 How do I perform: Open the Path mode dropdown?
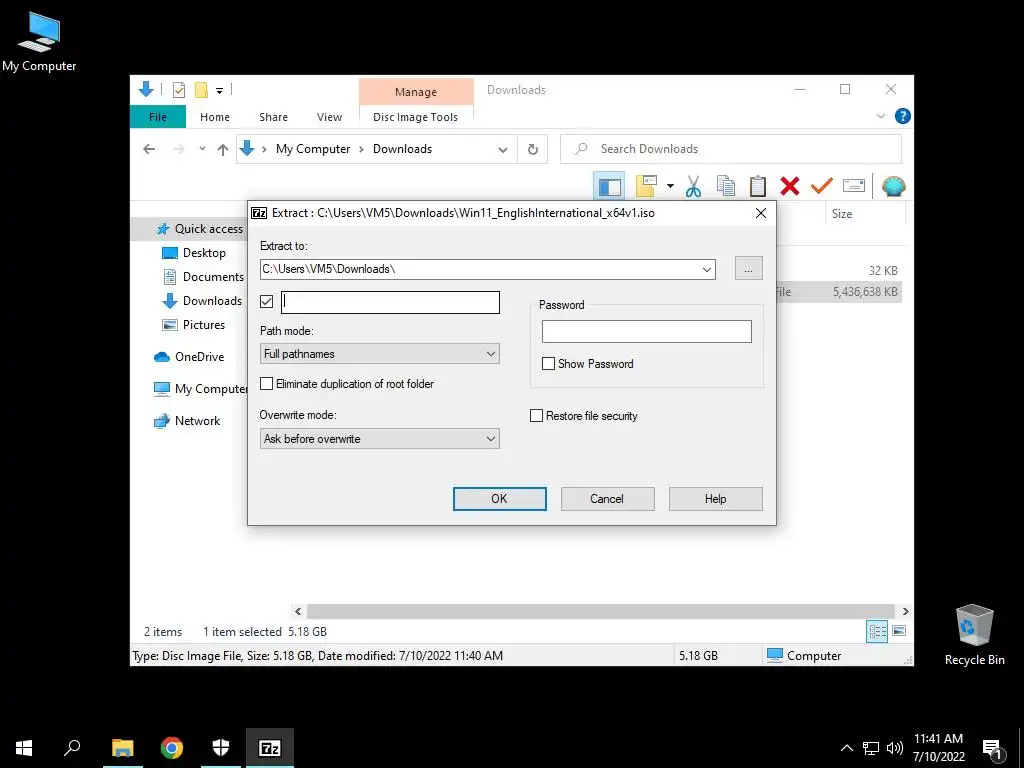[379, 354]
